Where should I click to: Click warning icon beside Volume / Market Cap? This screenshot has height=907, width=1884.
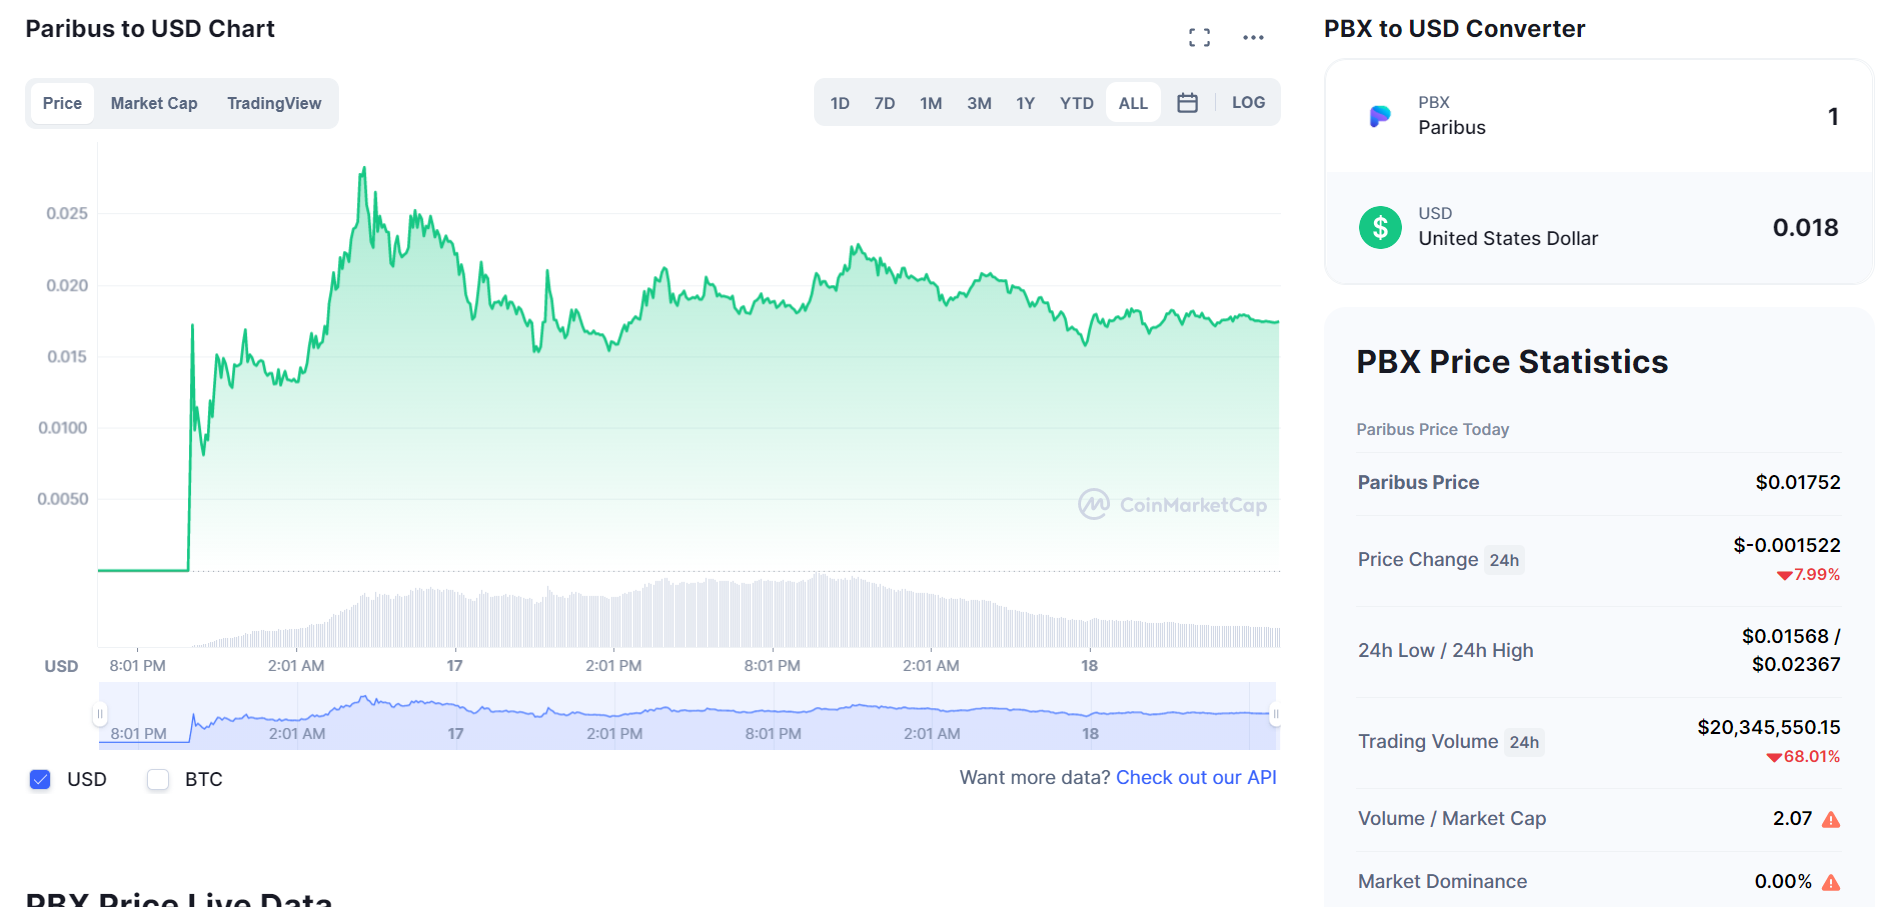[x=1831, y=820]
